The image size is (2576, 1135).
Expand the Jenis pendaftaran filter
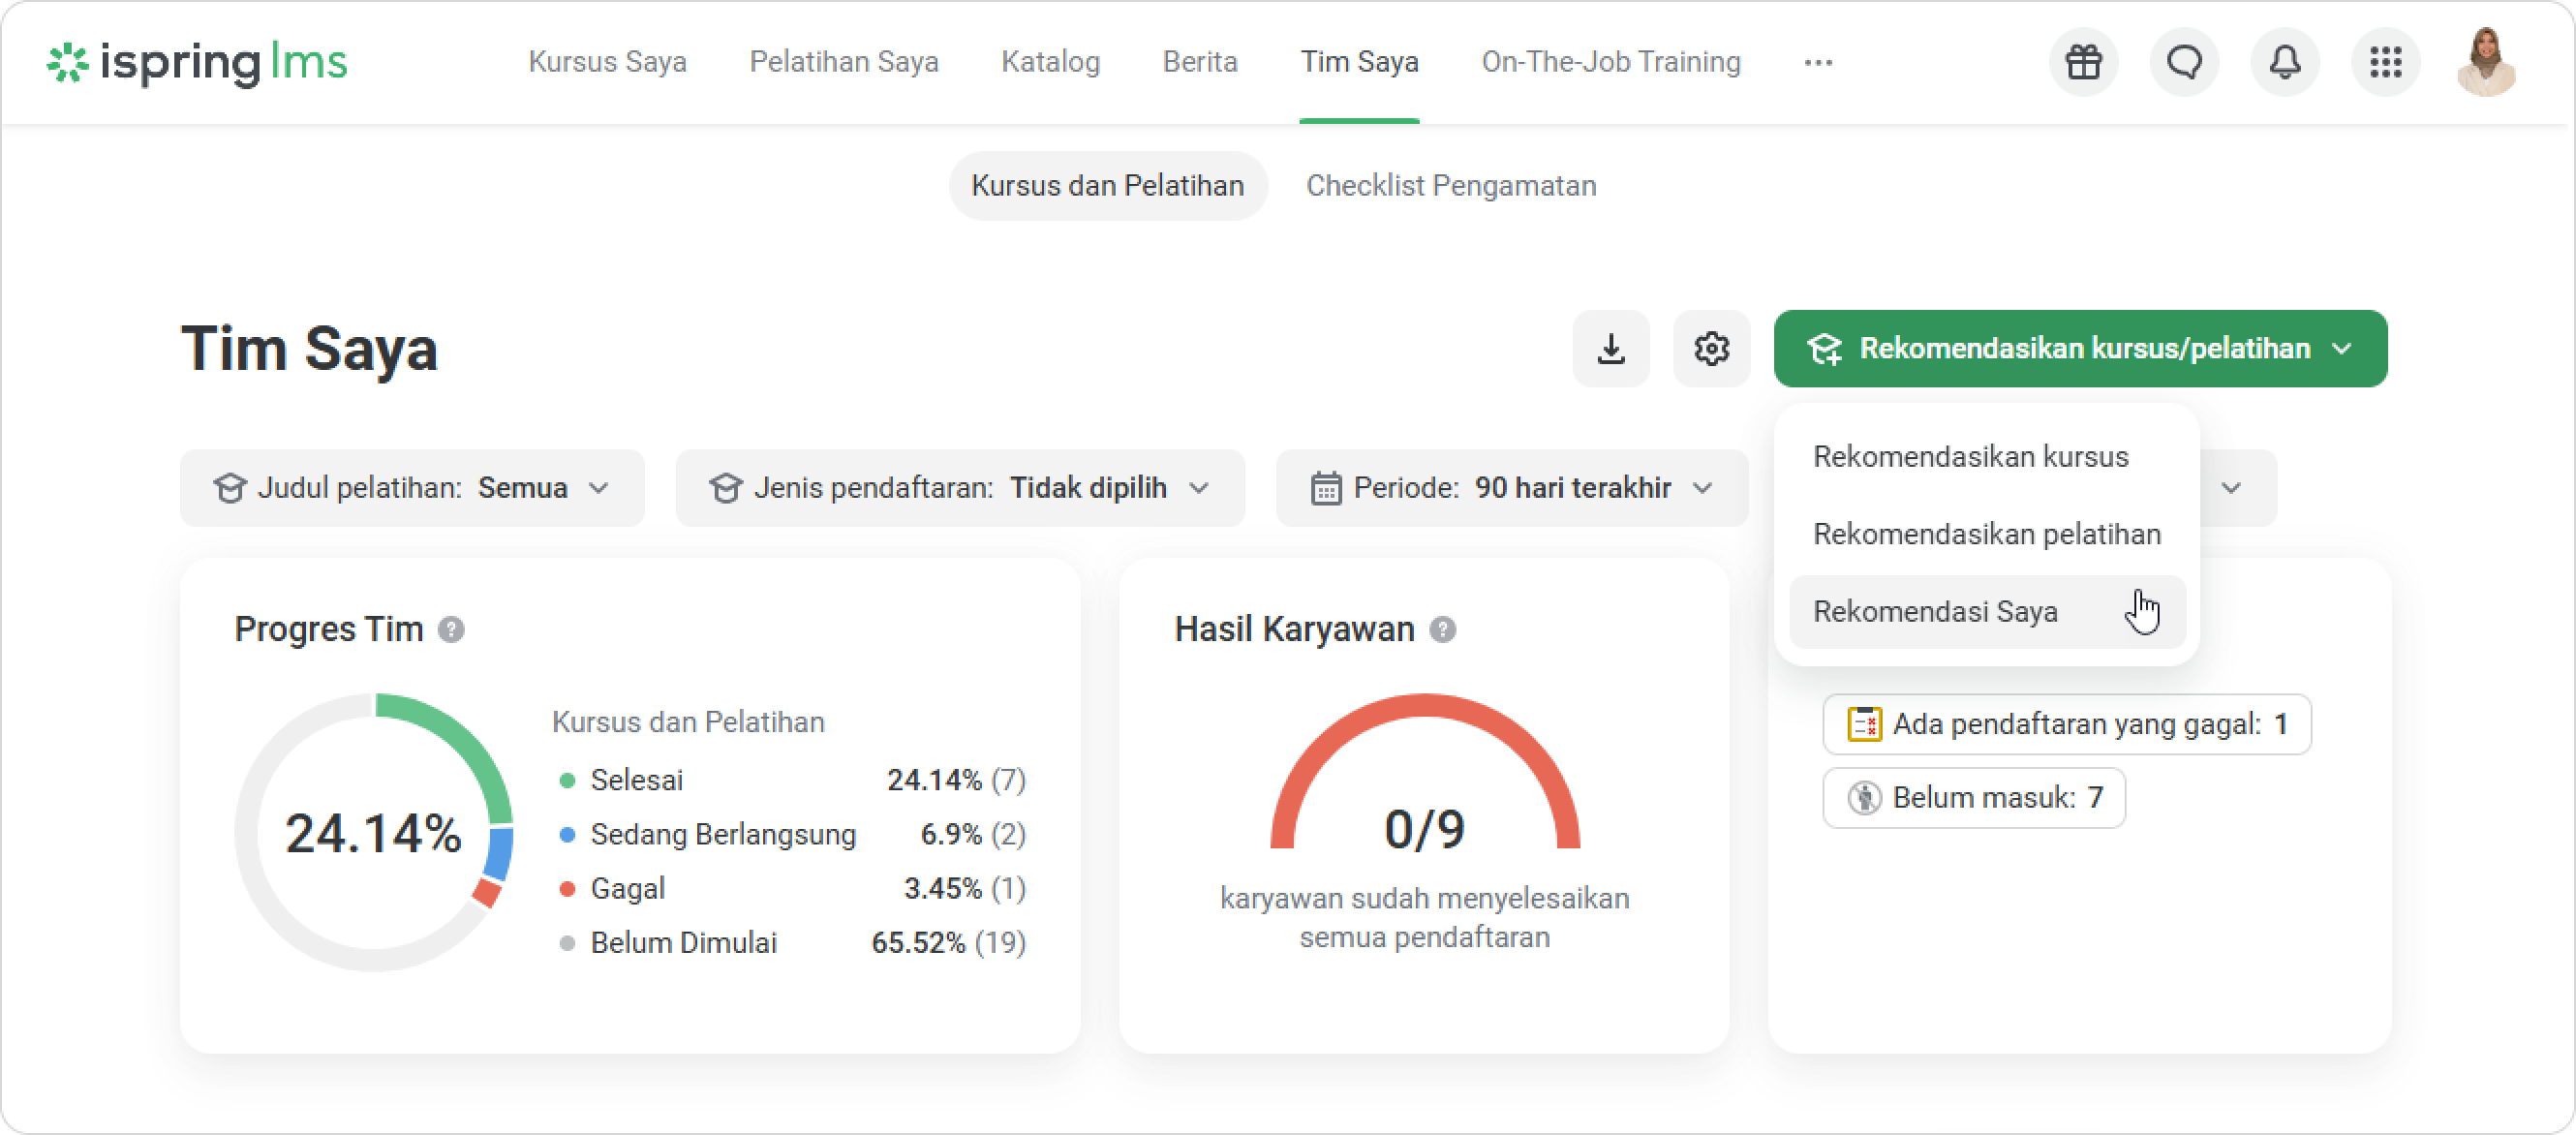point(959,488)
